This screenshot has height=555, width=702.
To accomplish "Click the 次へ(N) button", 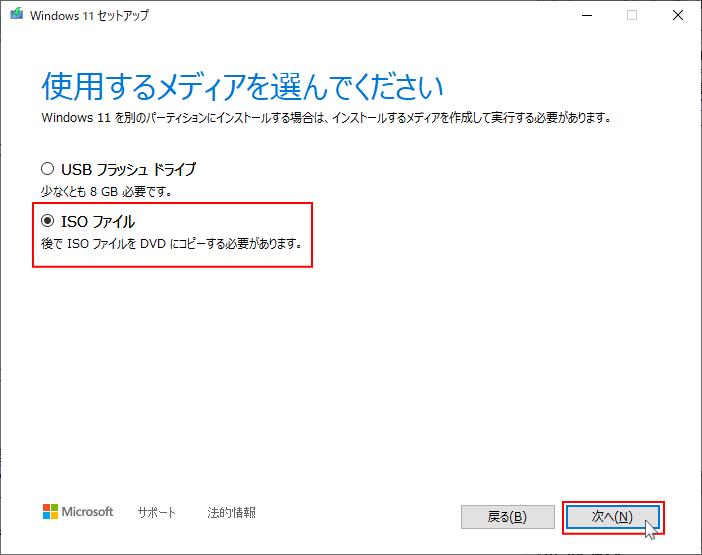I will point(612,517).
